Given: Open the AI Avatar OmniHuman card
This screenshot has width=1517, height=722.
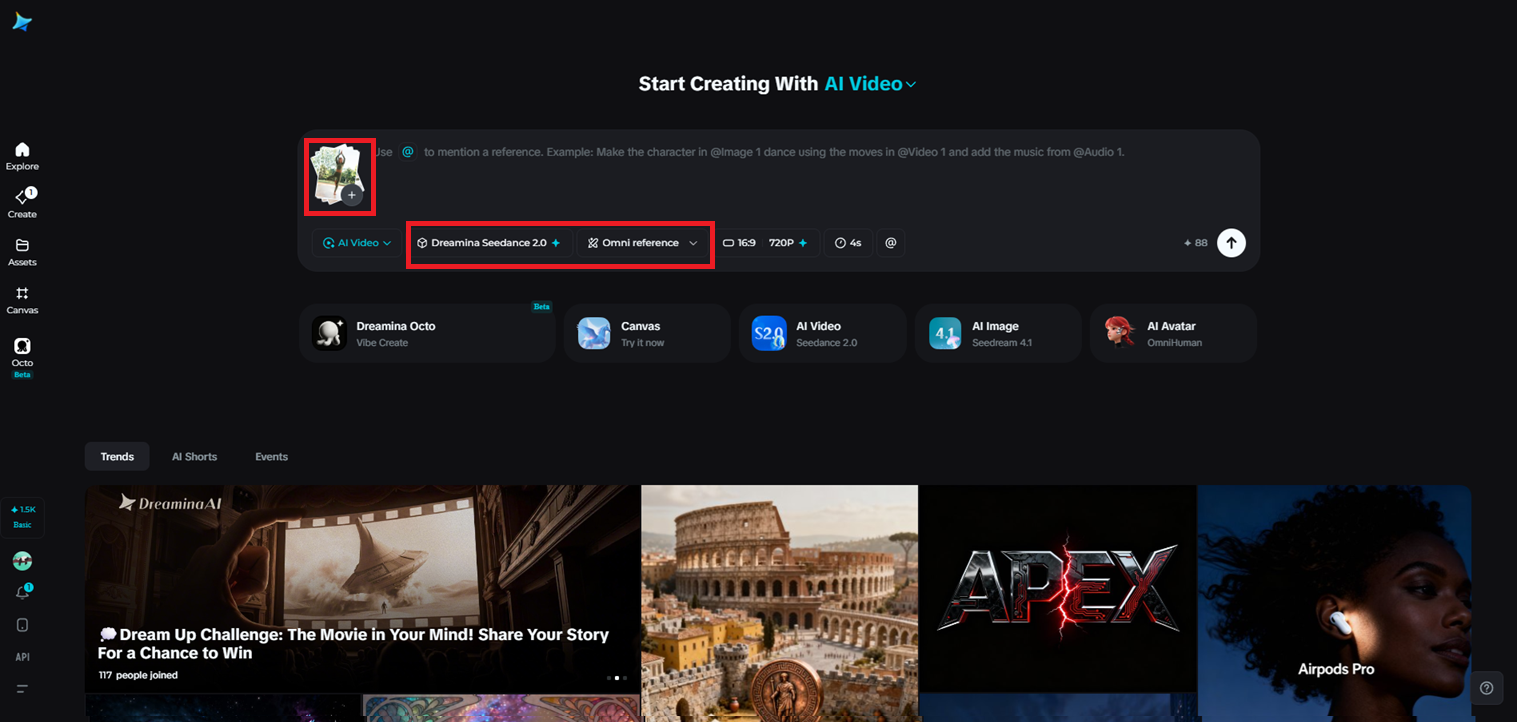Looking at the screenshot, I should 1173,333.
